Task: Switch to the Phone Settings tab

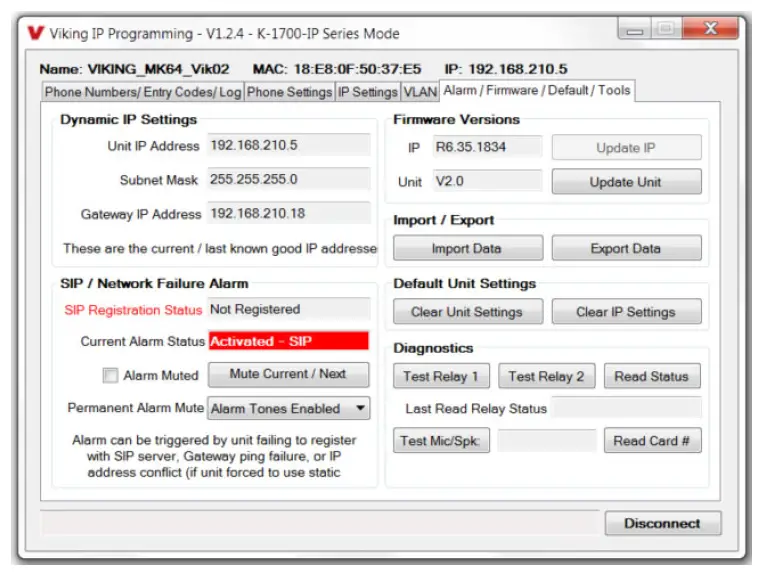Action: tap(289, 92)
